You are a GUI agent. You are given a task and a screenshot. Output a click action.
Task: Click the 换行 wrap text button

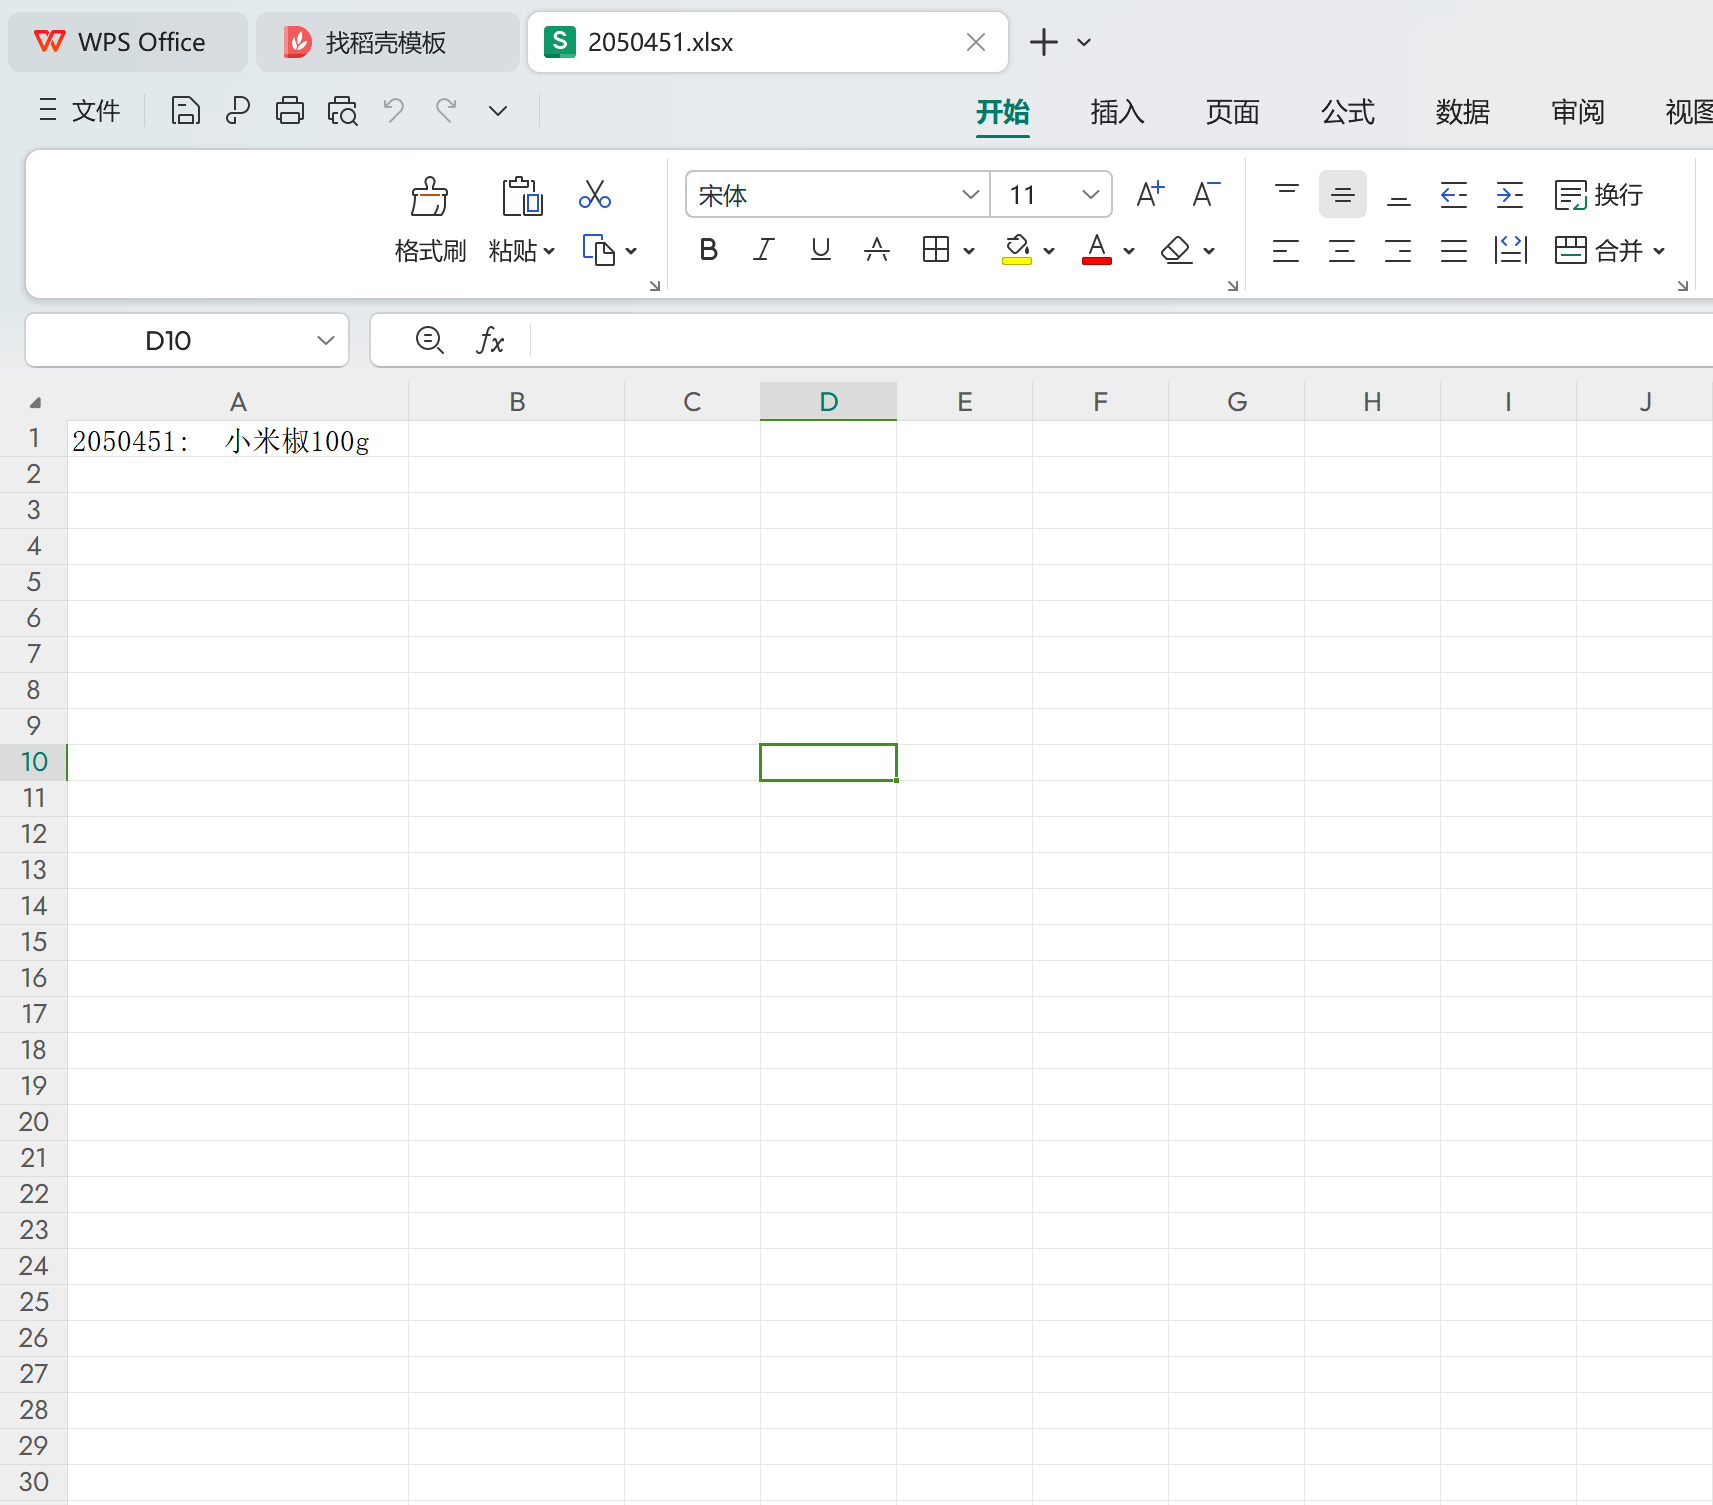(x=1599, y=195)
